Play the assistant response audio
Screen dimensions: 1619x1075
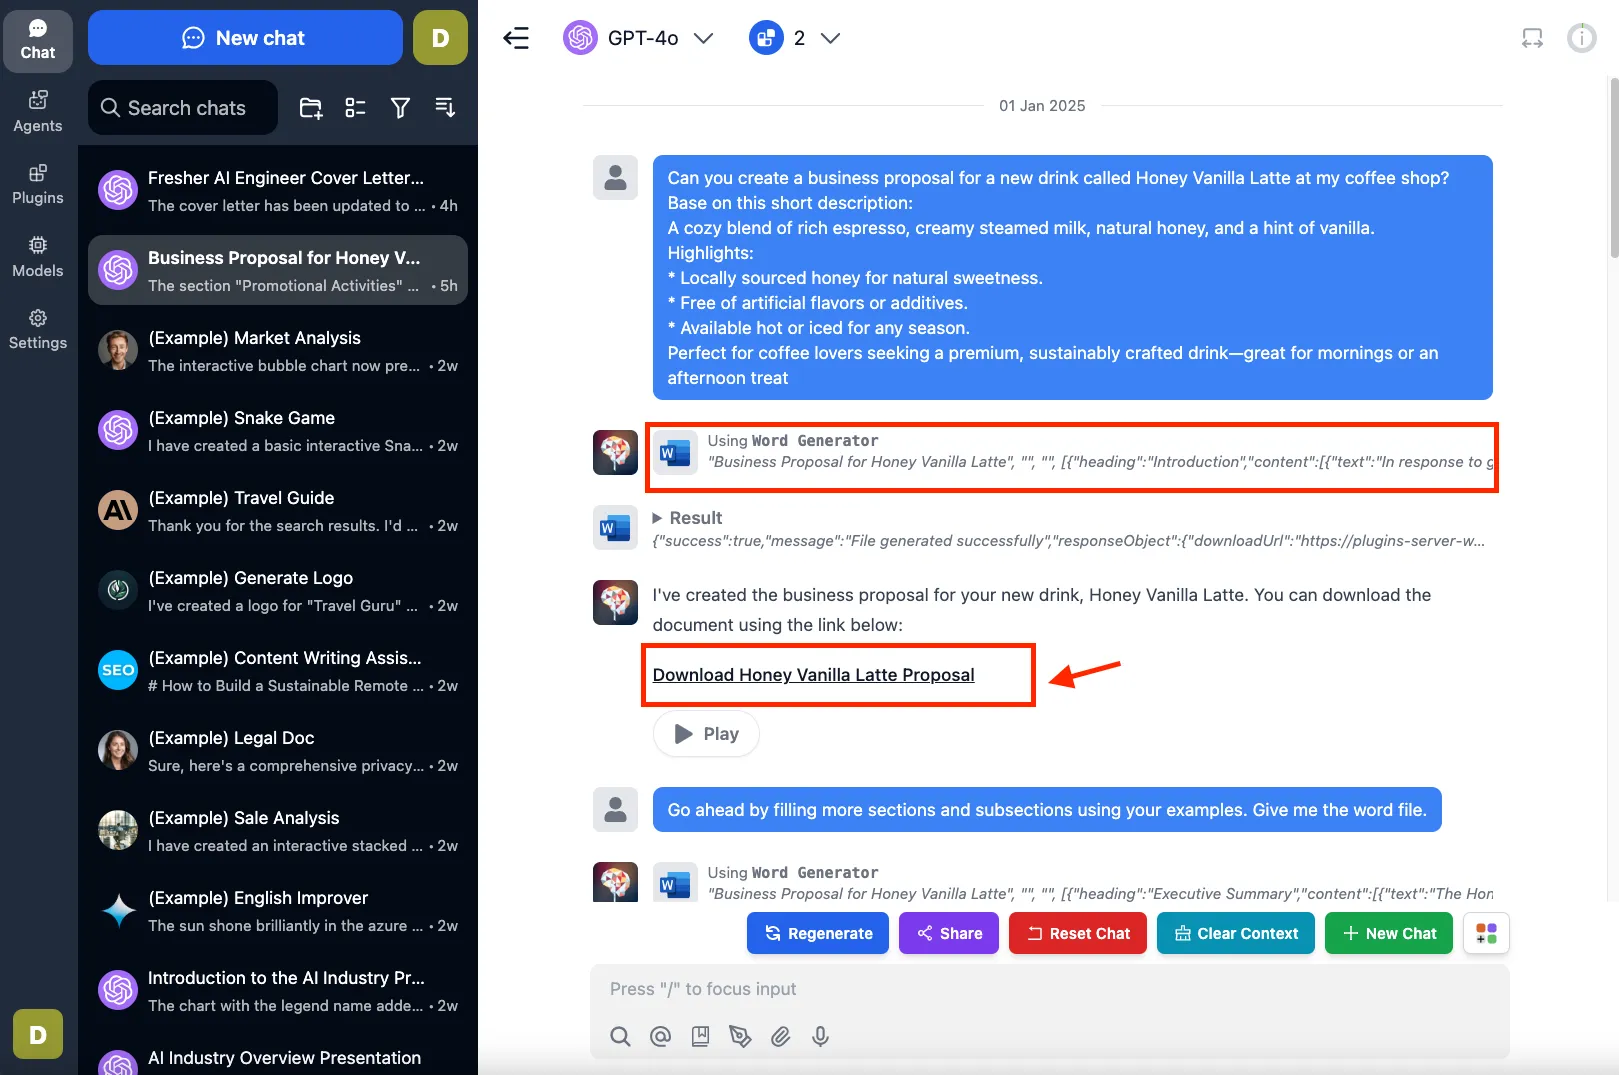706,734
